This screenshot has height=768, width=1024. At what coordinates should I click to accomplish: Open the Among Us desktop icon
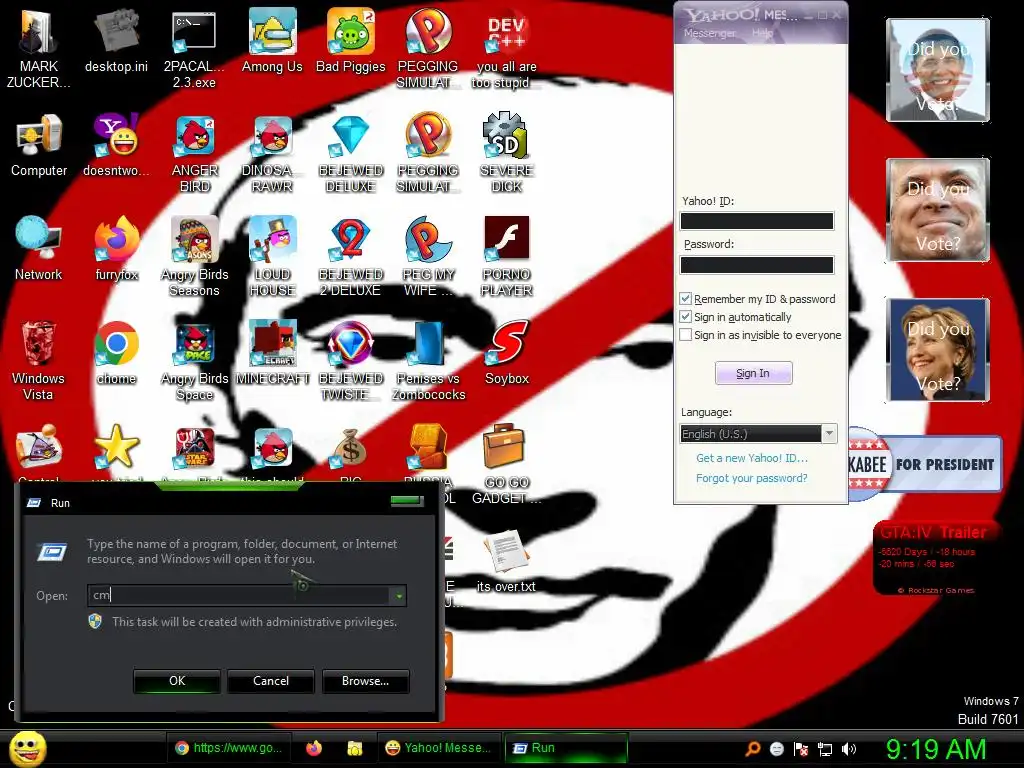pyautogui.click(x=272, y=40)
